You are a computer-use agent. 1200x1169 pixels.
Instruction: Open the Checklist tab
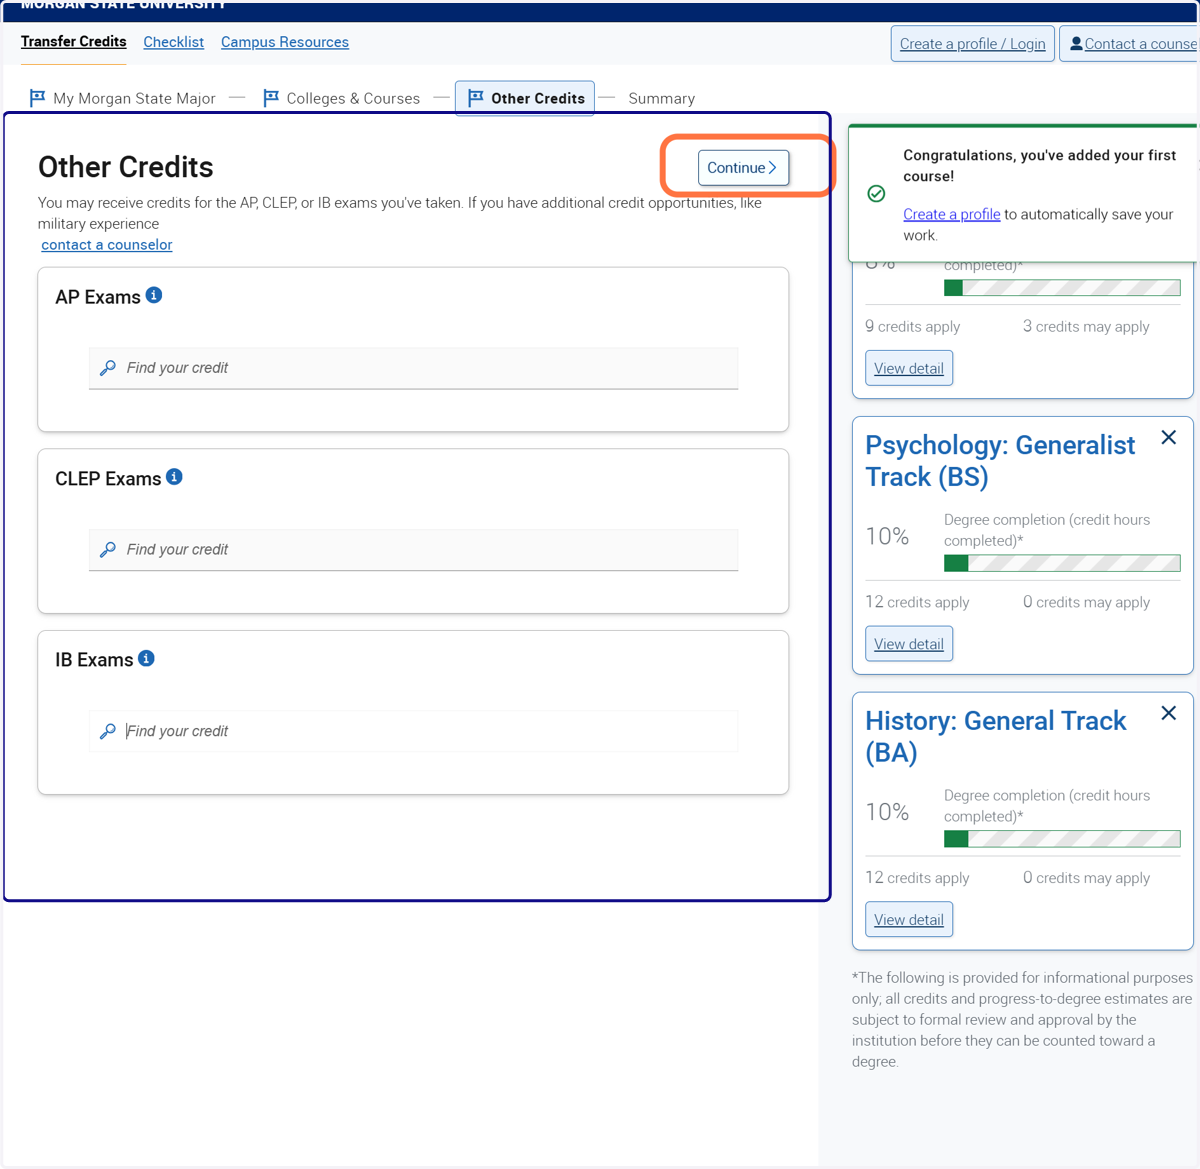(x=174, y=42)
